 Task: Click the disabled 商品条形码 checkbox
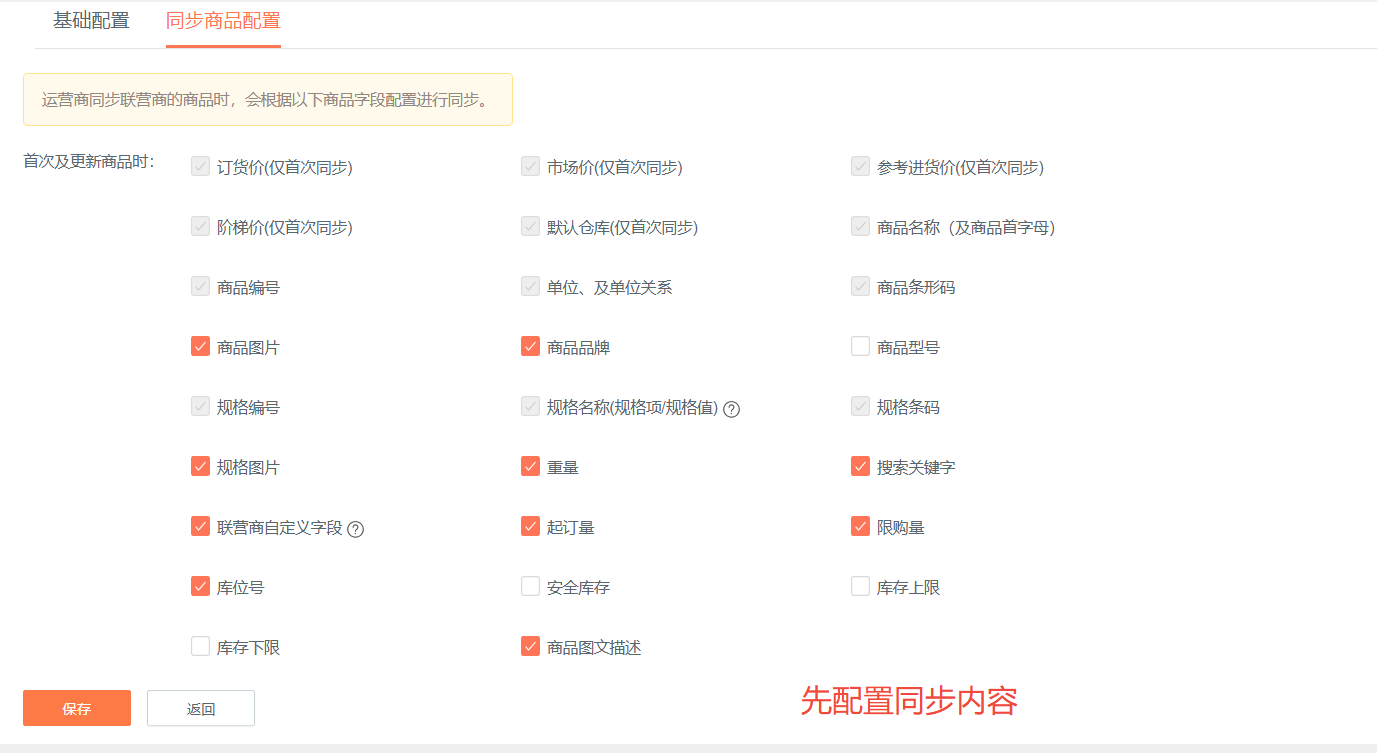(860, 286)
